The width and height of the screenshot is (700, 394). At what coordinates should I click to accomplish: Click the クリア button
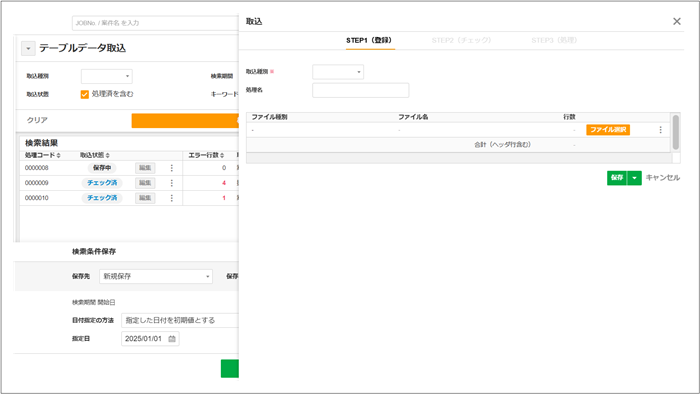click(37, 120)
